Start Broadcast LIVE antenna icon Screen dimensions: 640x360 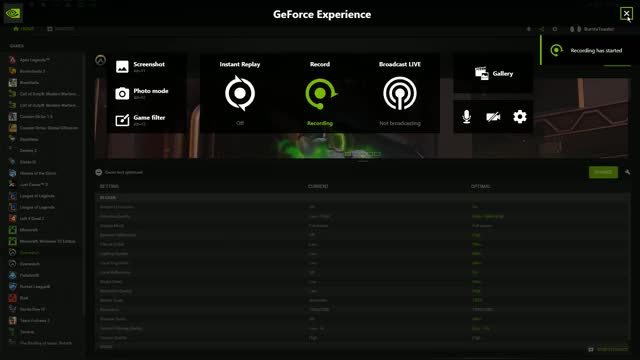(x=400, y=93)
